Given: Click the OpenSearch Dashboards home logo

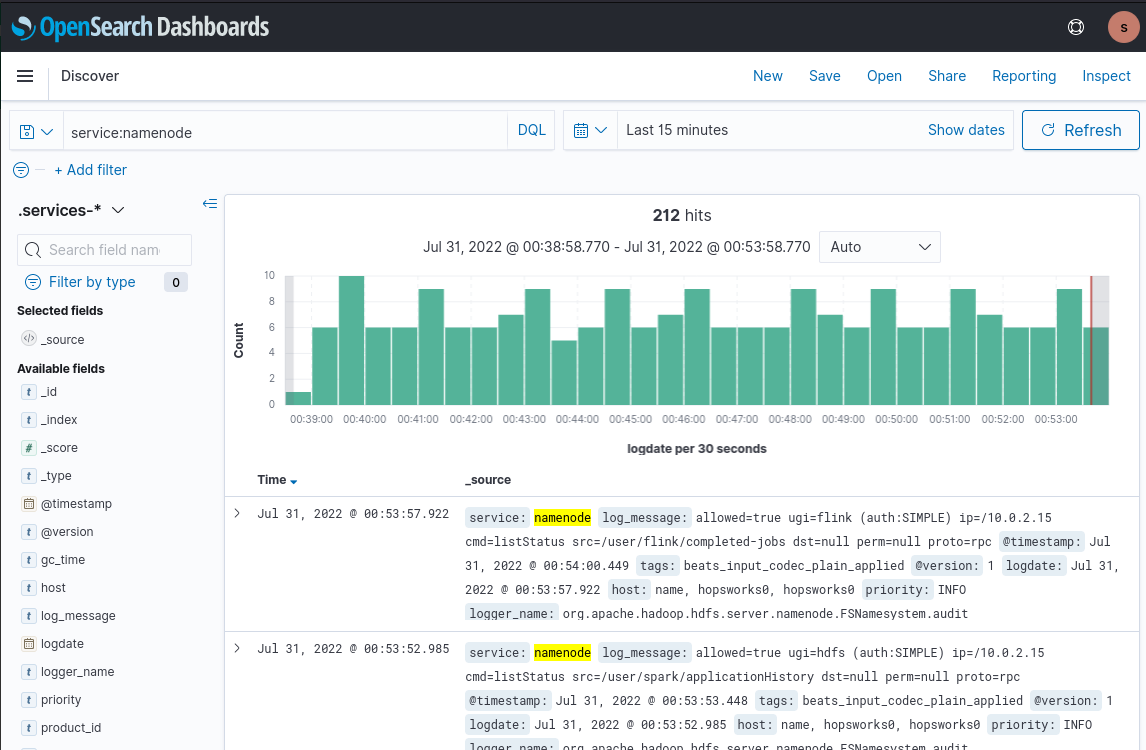Looking at the screenshot, I should click(x=138, y=27).
